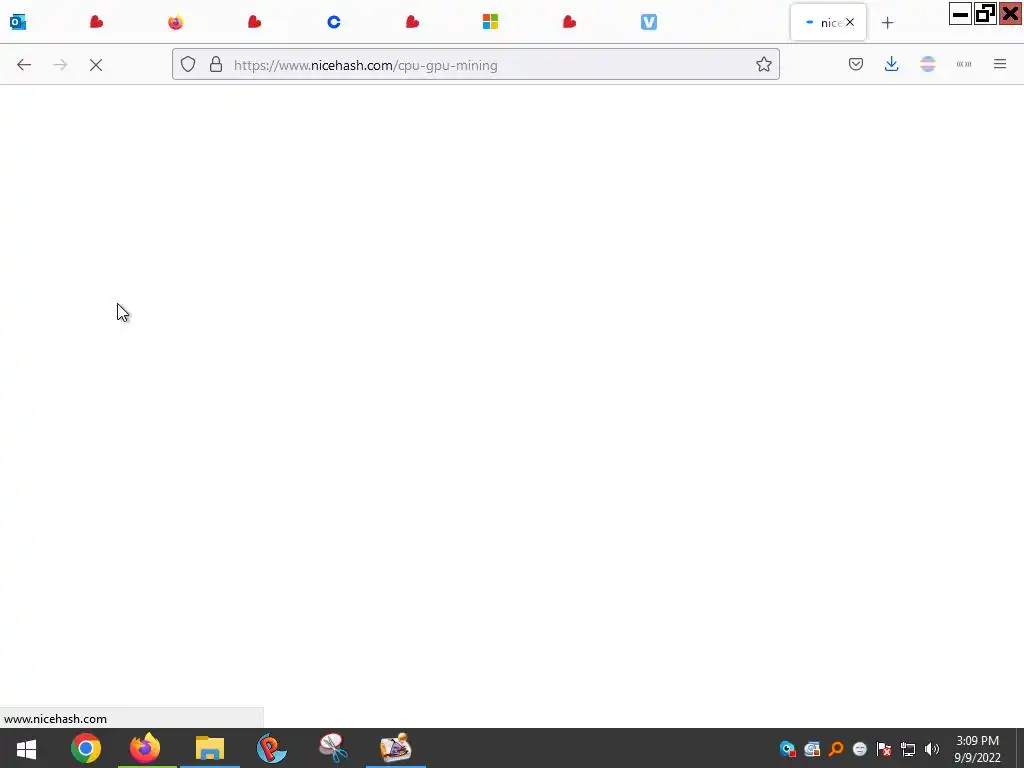Viewport: 1024px width, 768px height.
Task: Restore down the Firefox window
Action: tap(985, 14)
